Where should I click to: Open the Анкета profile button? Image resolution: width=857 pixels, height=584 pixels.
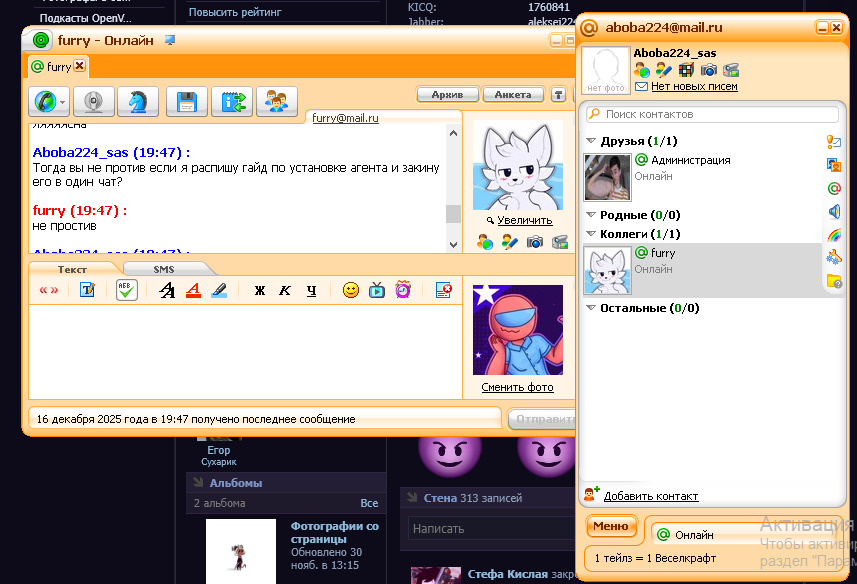click(513, 95)
